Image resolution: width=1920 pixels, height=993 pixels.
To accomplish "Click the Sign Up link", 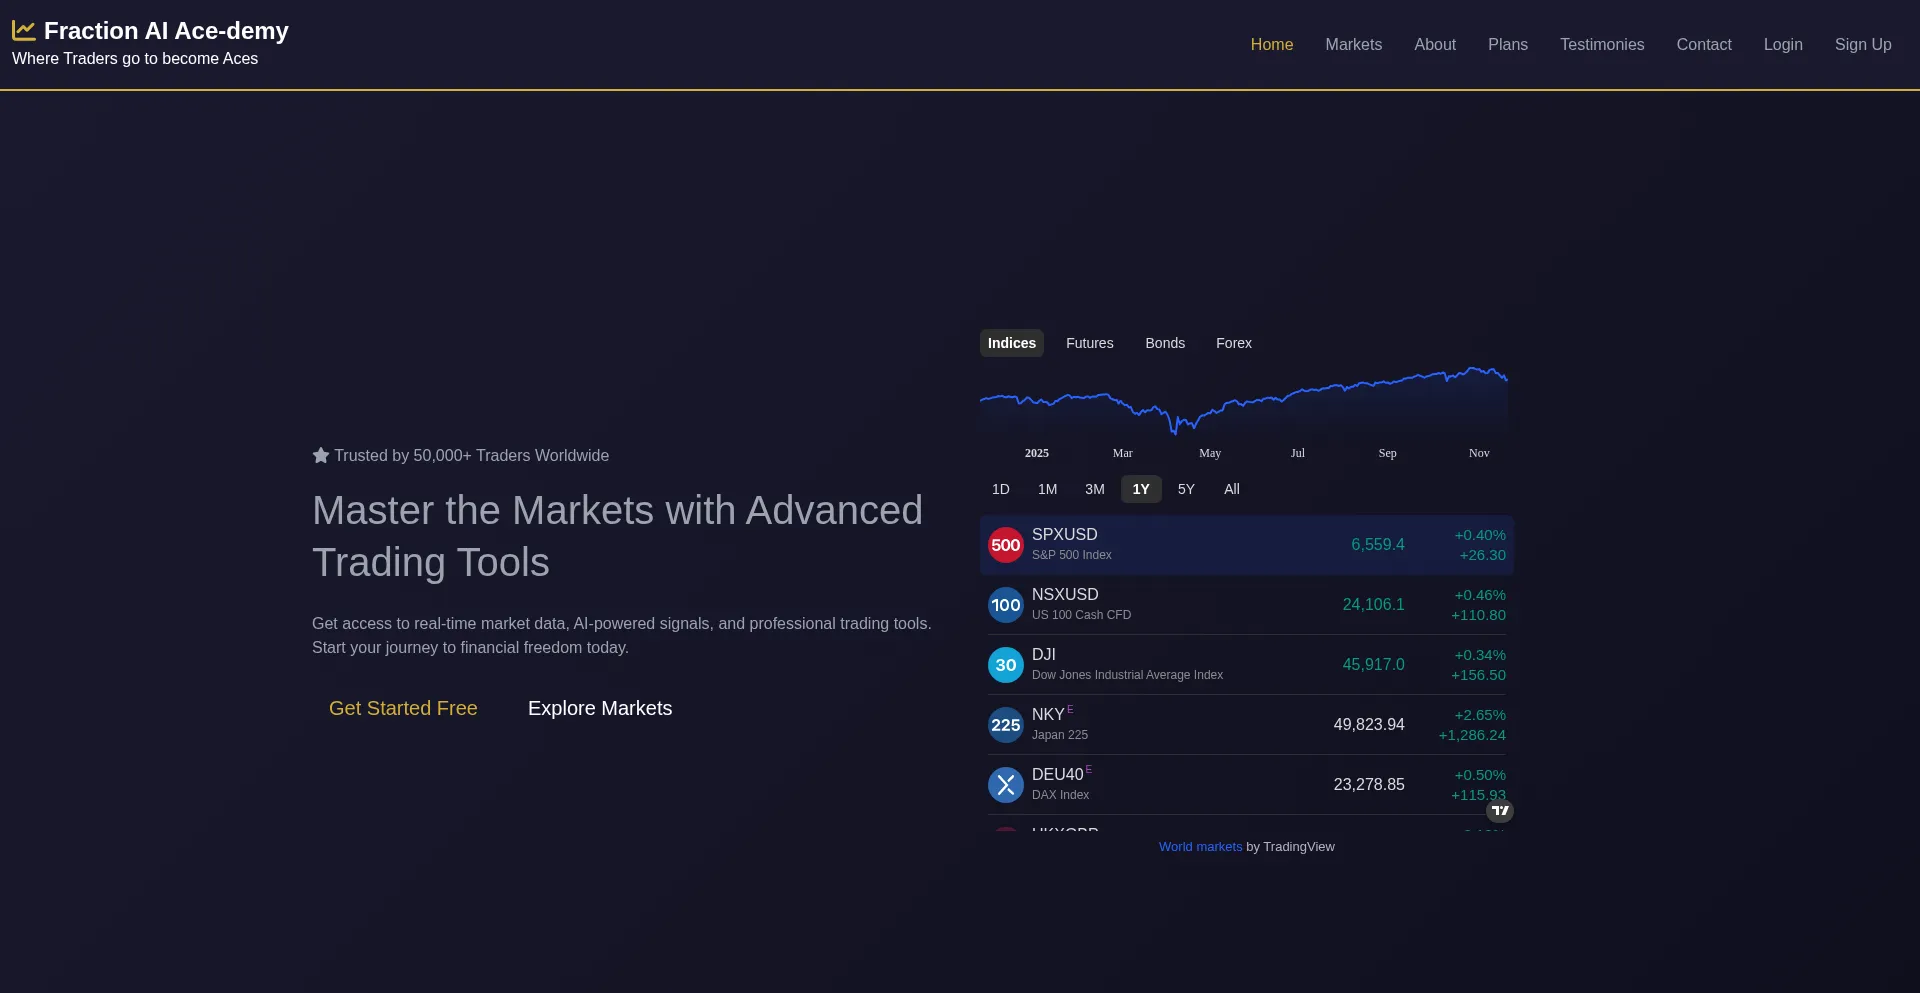I will coord(1862,45).
